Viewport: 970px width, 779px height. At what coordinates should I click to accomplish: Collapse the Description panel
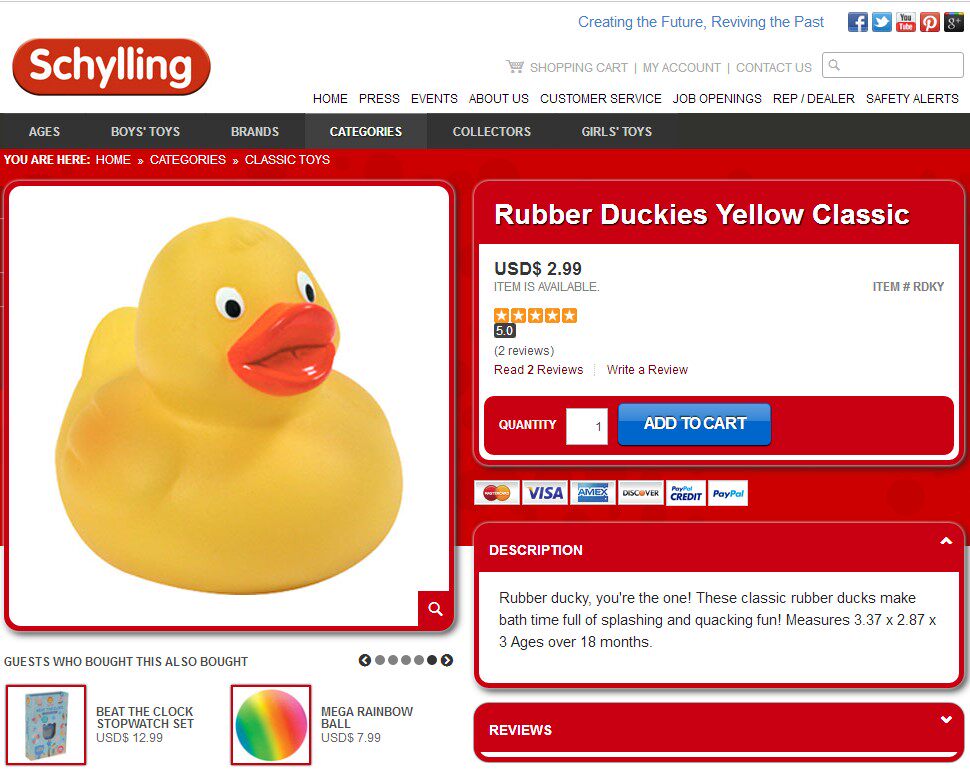click(946, 541)
